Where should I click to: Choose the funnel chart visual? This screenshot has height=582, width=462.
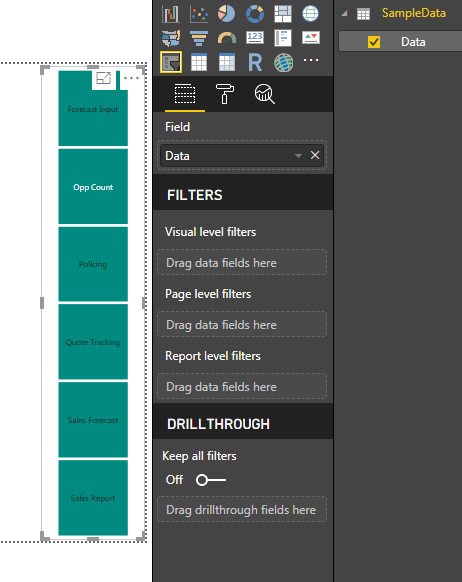(x=199, y=38)
